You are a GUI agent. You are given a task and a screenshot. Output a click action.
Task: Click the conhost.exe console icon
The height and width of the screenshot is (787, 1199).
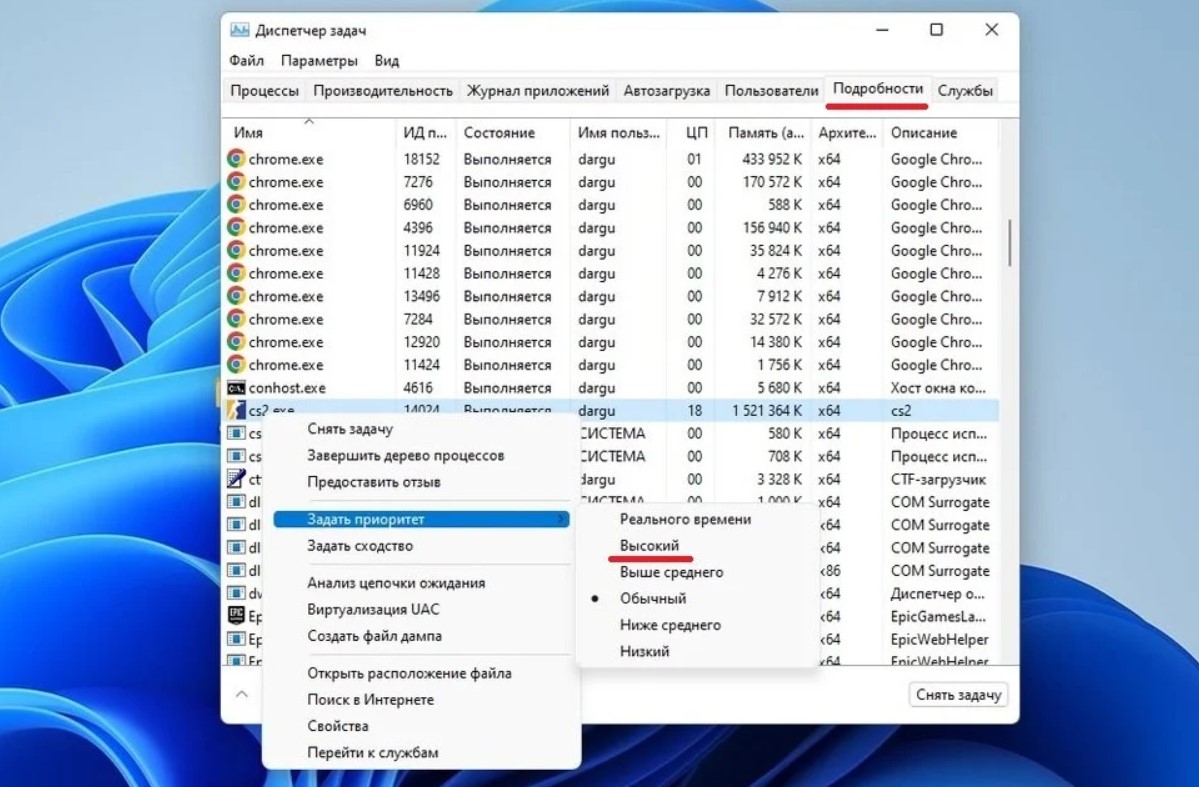pyautogui.click(x=236, y=388)
